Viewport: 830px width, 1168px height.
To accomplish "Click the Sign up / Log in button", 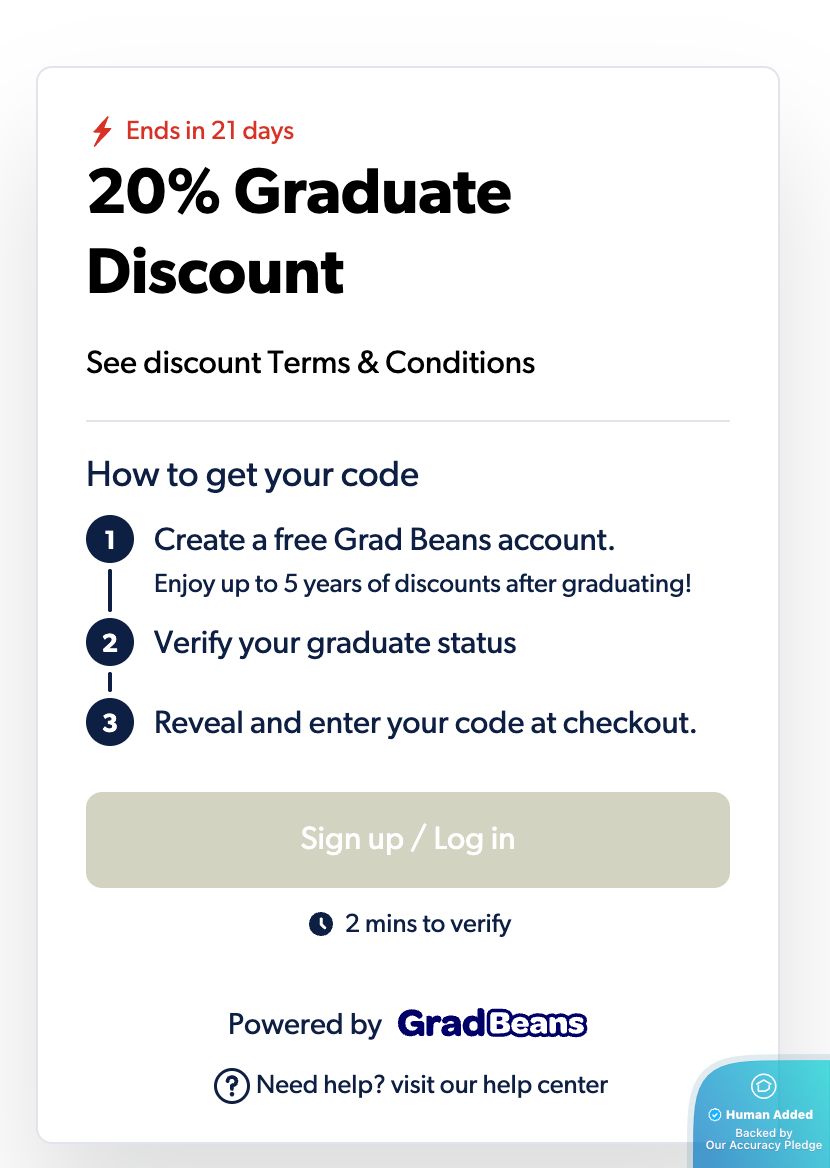I will click(408, 840).
